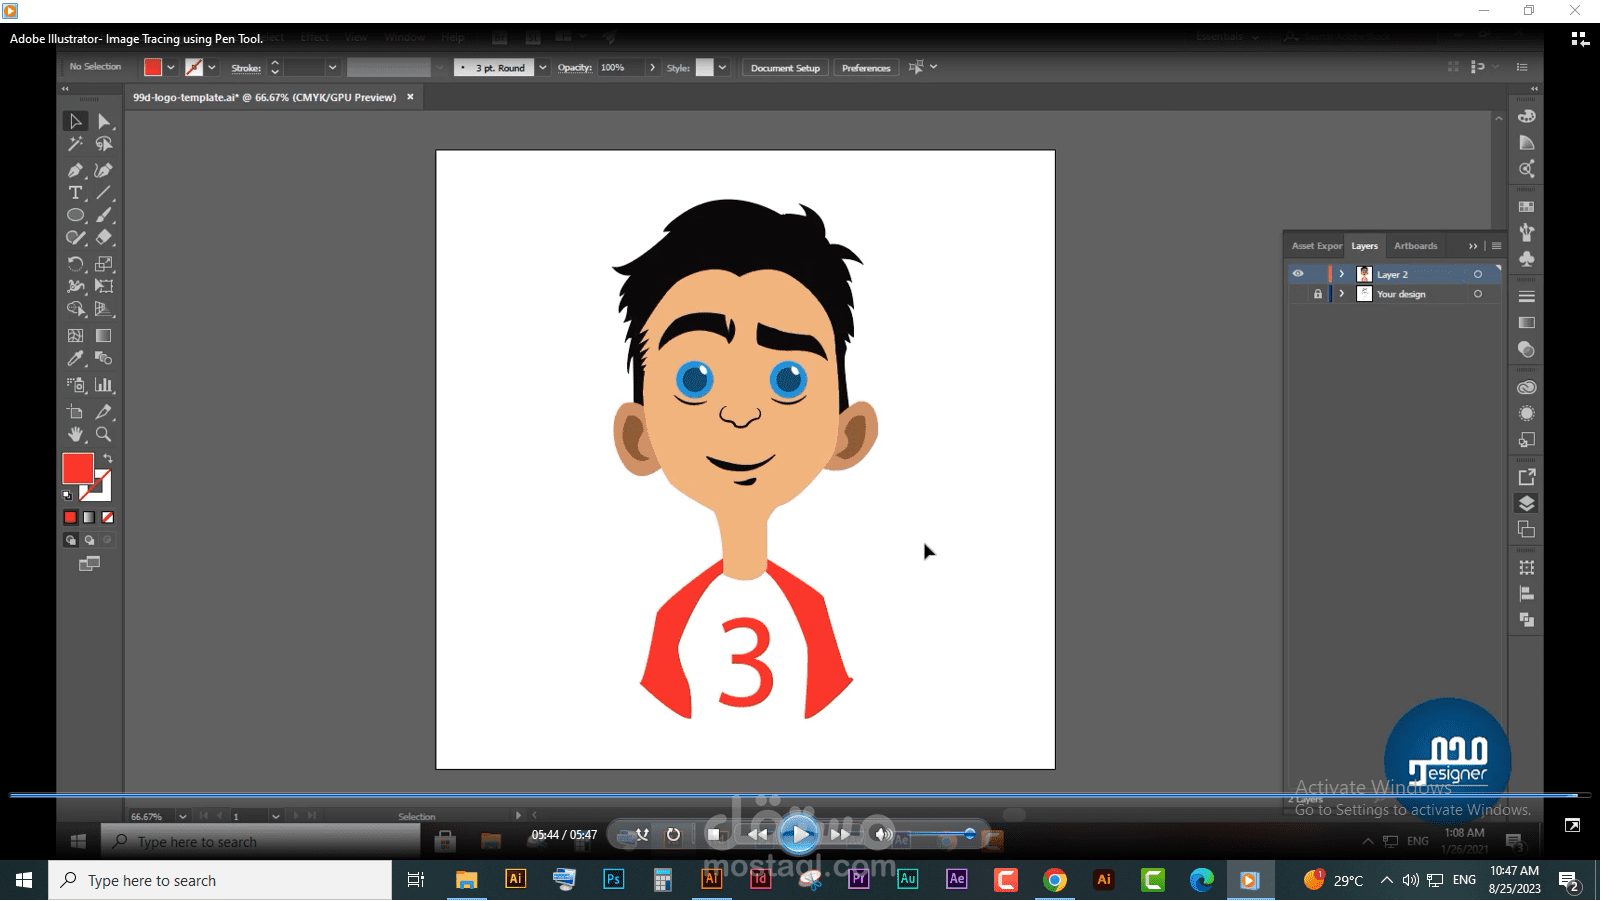Expand Your design layer contents

1342,294
